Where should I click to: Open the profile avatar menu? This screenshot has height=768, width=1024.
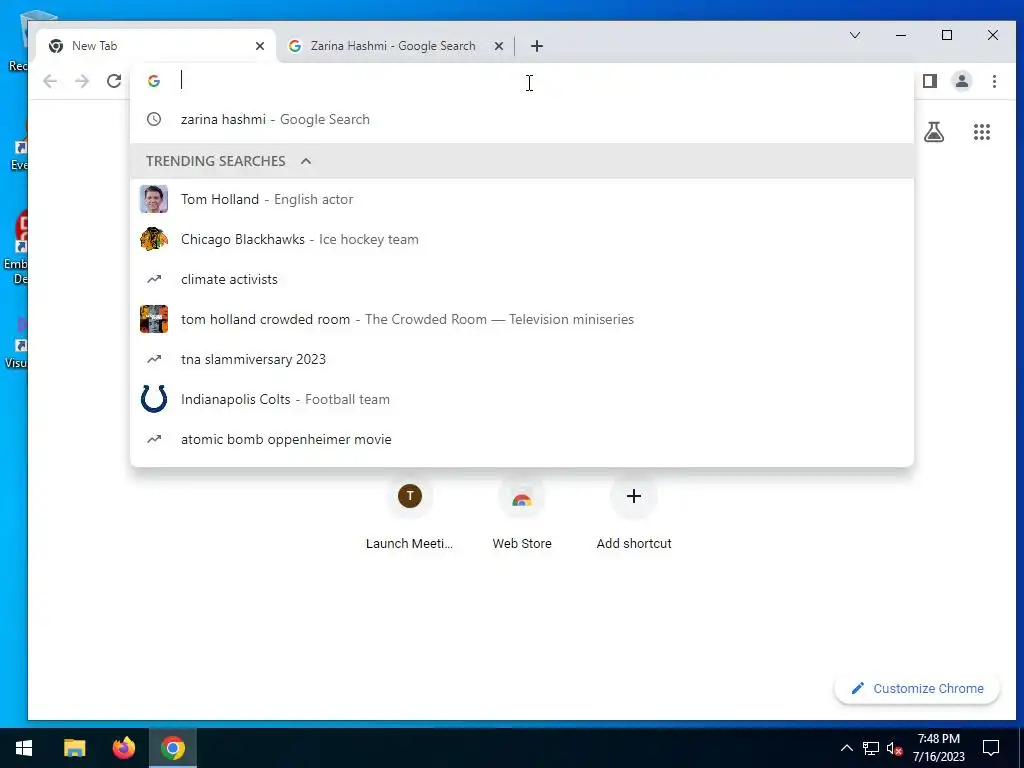pyautogui.click(x=962, y=81)
